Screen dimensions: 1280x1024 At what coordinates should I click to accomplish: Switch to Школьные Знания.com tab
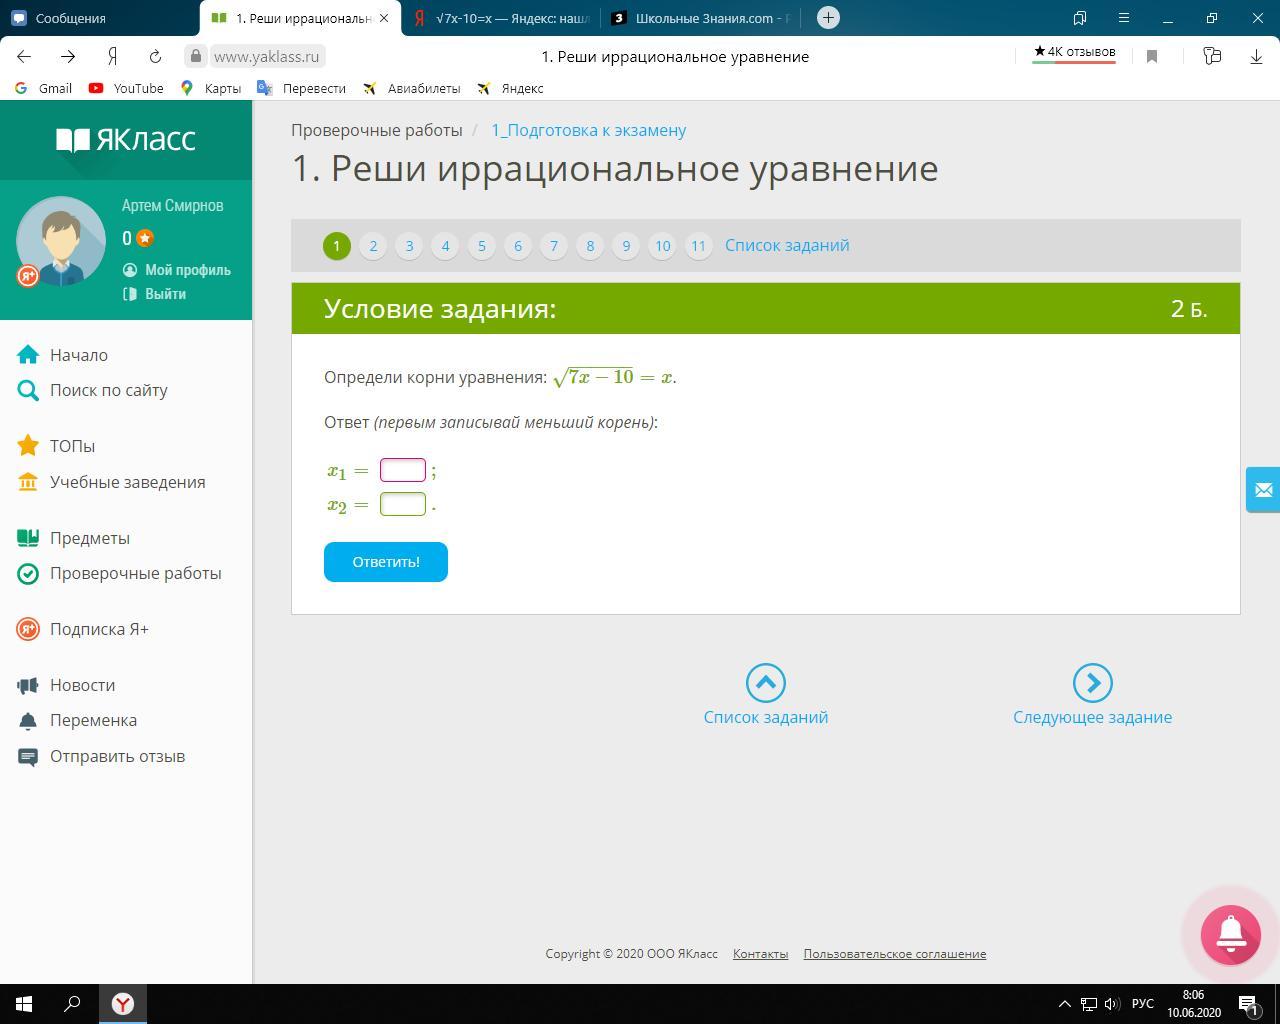[702, 18]
